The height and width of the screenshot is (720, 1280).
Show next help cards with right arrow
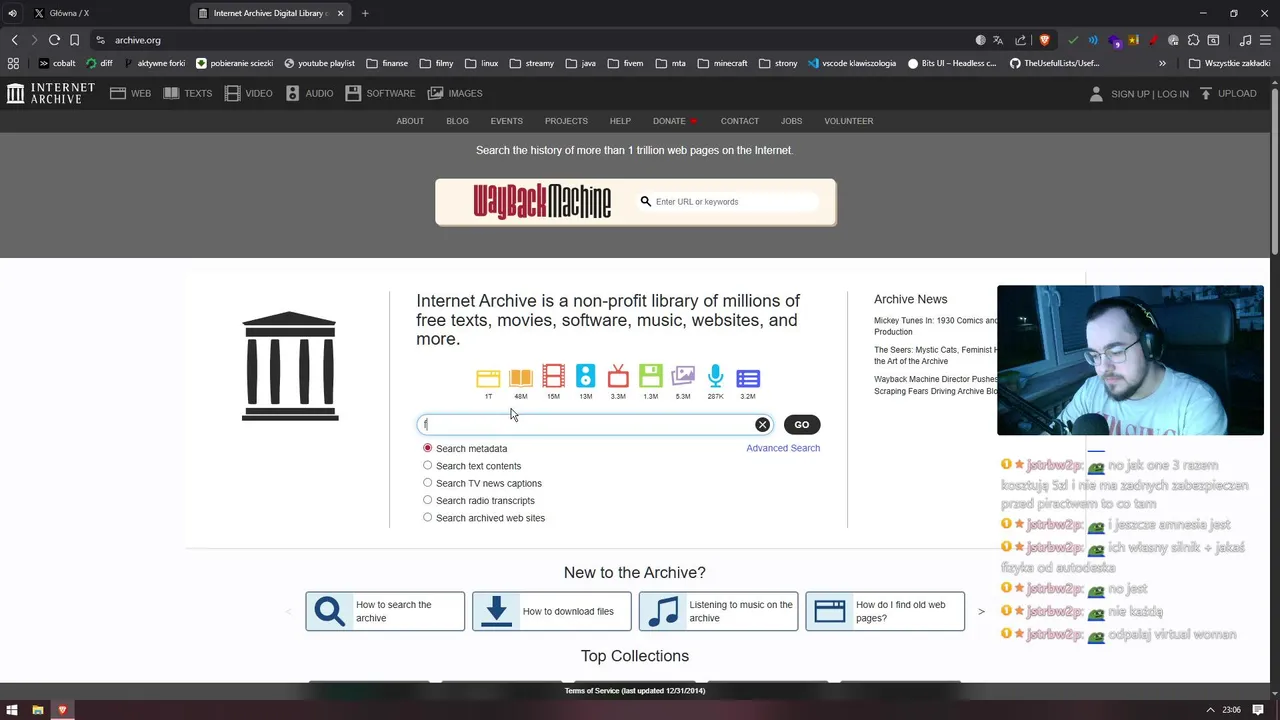981,611
